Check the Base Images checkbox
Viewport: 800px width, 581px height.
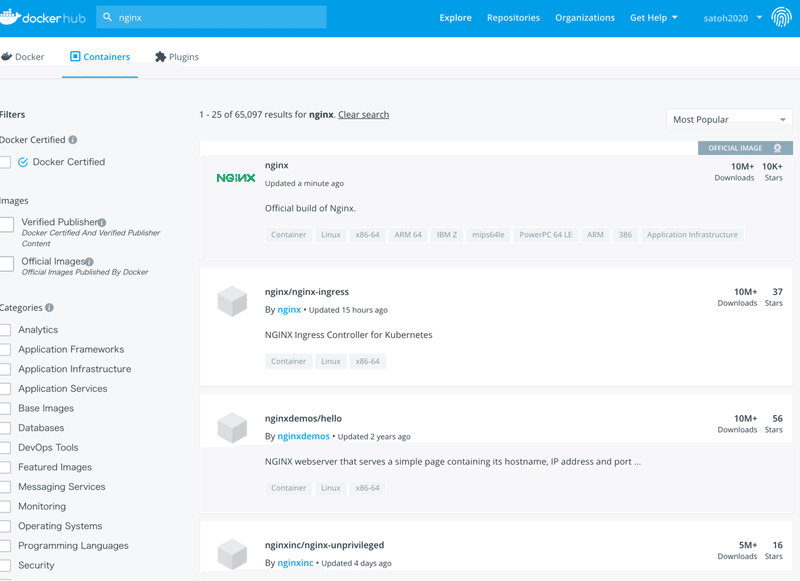pyautogui.click(x=5, y=409)
